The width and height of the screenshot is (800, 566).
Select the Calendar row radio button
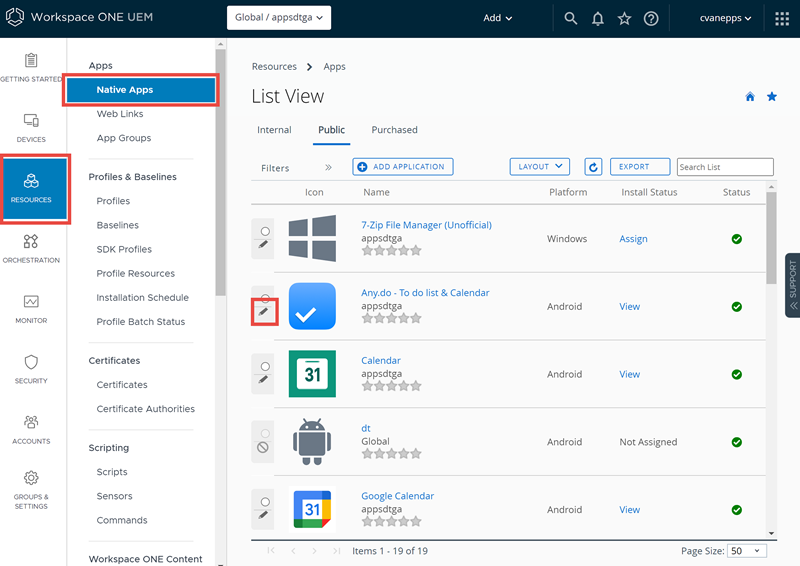tap(265, 366)
